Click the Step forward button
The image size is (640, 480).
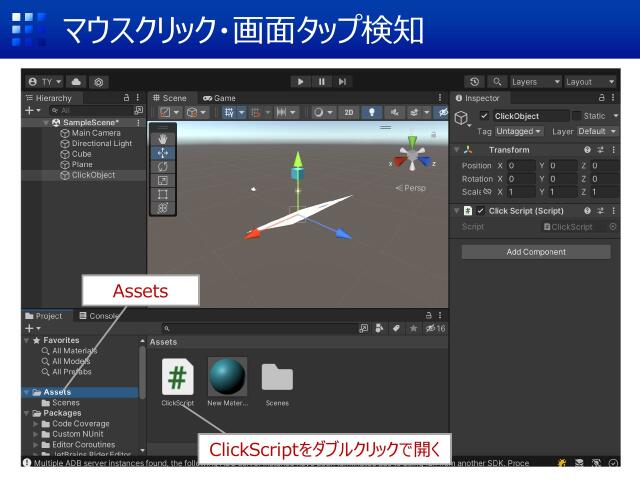click(x=342, y=81)
